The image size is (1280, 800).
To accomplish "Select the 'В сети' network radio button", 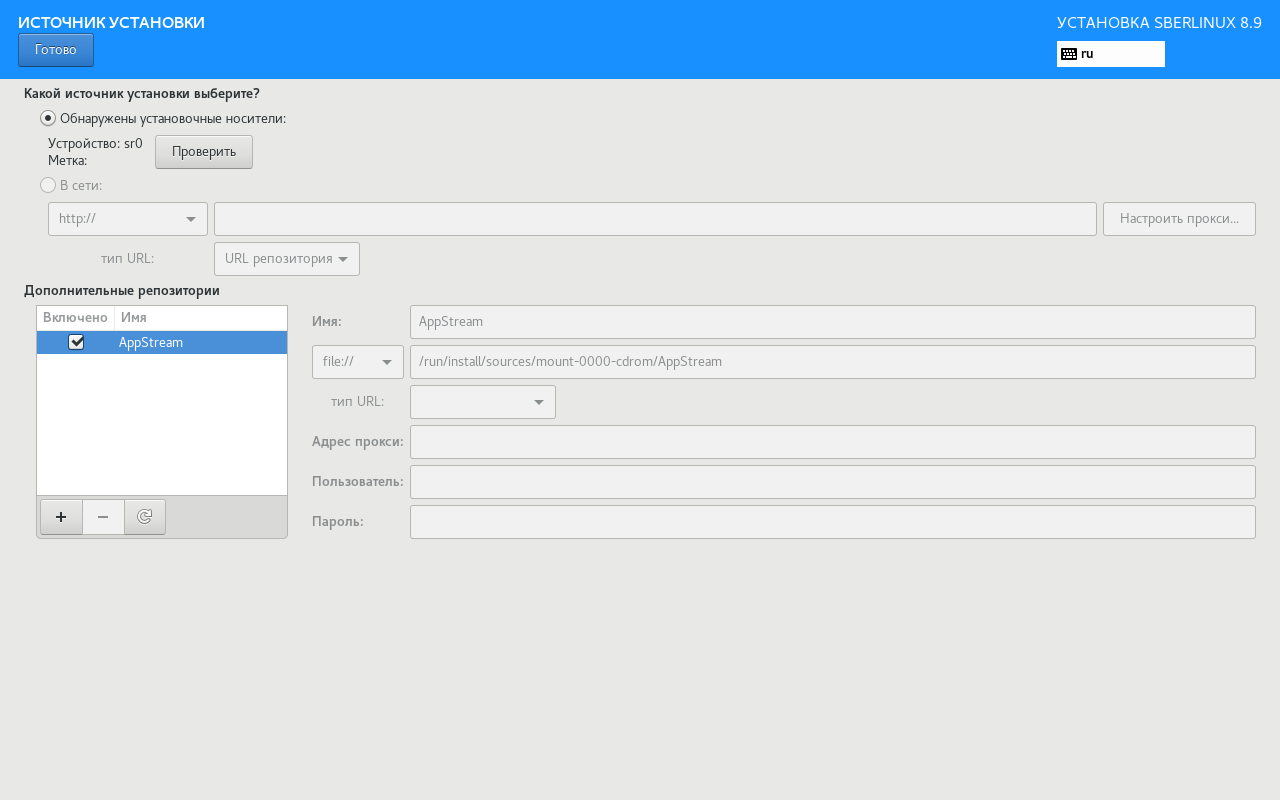I will pos(48,185).
